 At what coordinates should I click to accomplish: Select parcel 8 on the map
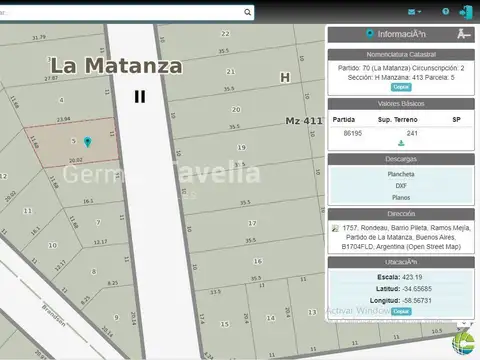pos(94,272)
